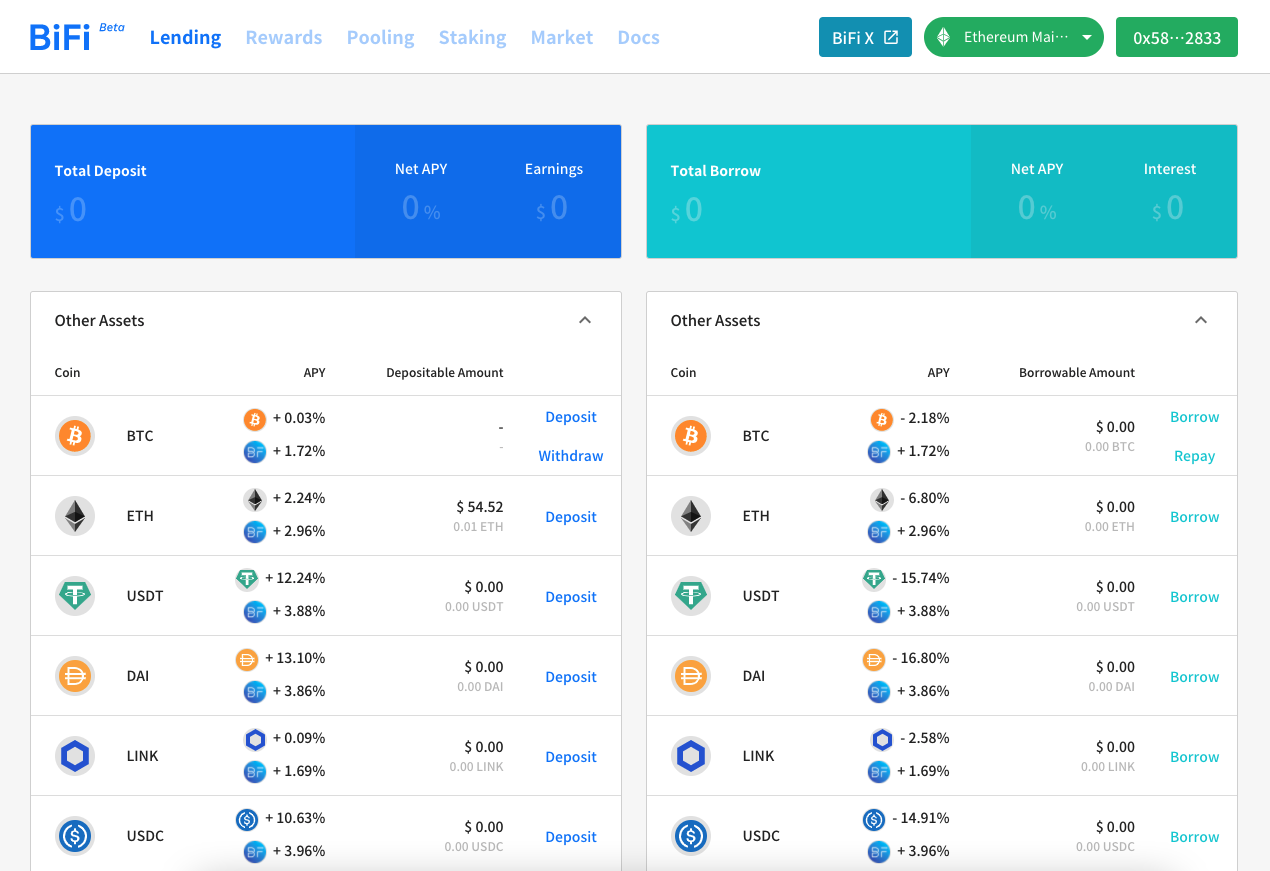Navigate to the Market tab

tap(562, 37)
